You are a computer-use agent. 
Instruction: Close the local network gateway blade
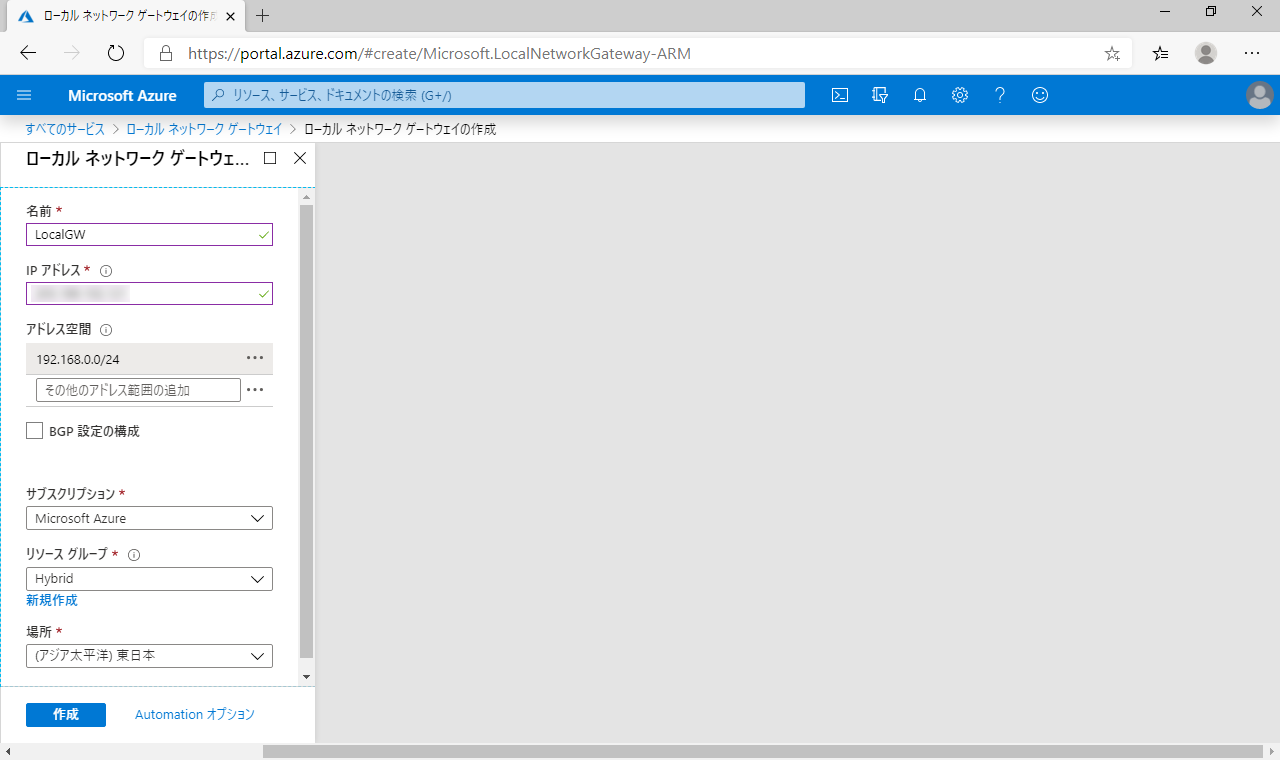coord(300,158)
